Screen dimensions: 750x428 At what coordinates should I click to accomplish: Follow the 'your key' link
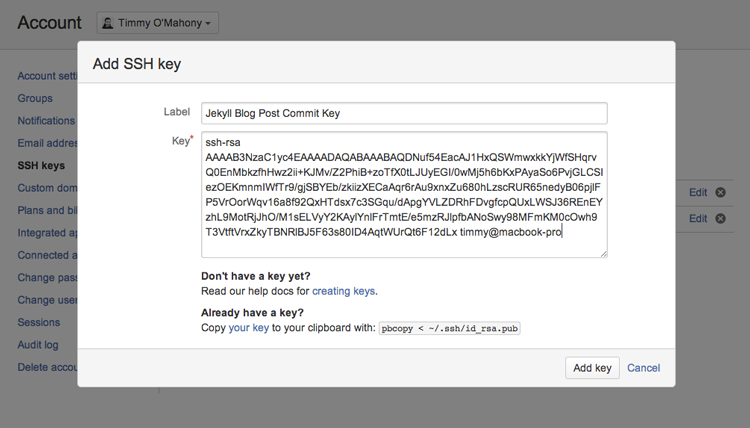(x=249, y=328)
